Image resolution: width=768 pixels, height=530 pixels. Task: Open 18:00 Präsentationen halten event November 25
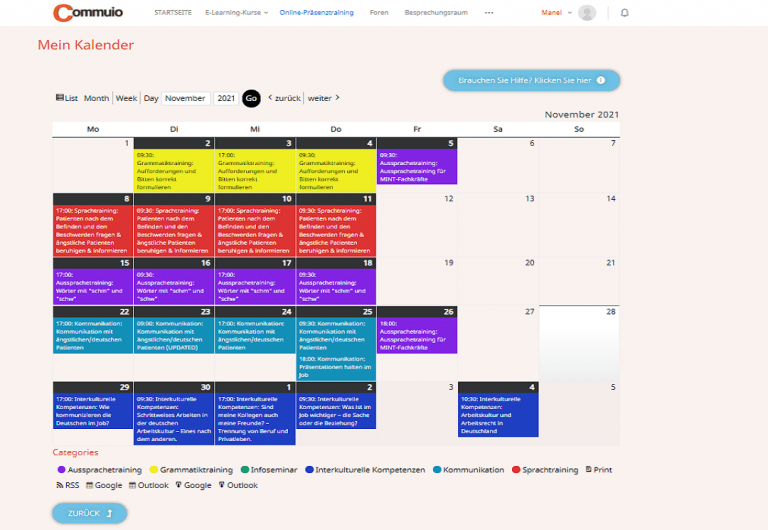coord(336,367)
